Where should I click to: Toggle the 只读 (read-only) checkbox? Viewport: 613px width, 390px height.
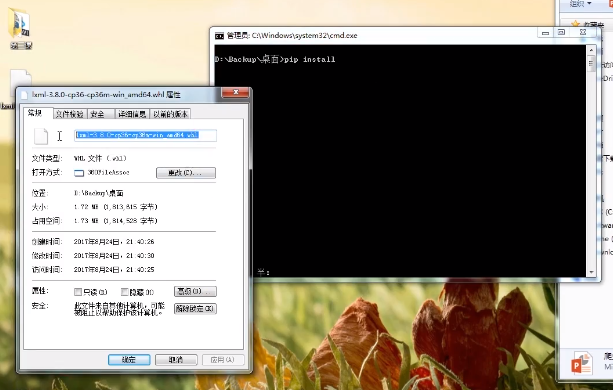click(78, 292)
